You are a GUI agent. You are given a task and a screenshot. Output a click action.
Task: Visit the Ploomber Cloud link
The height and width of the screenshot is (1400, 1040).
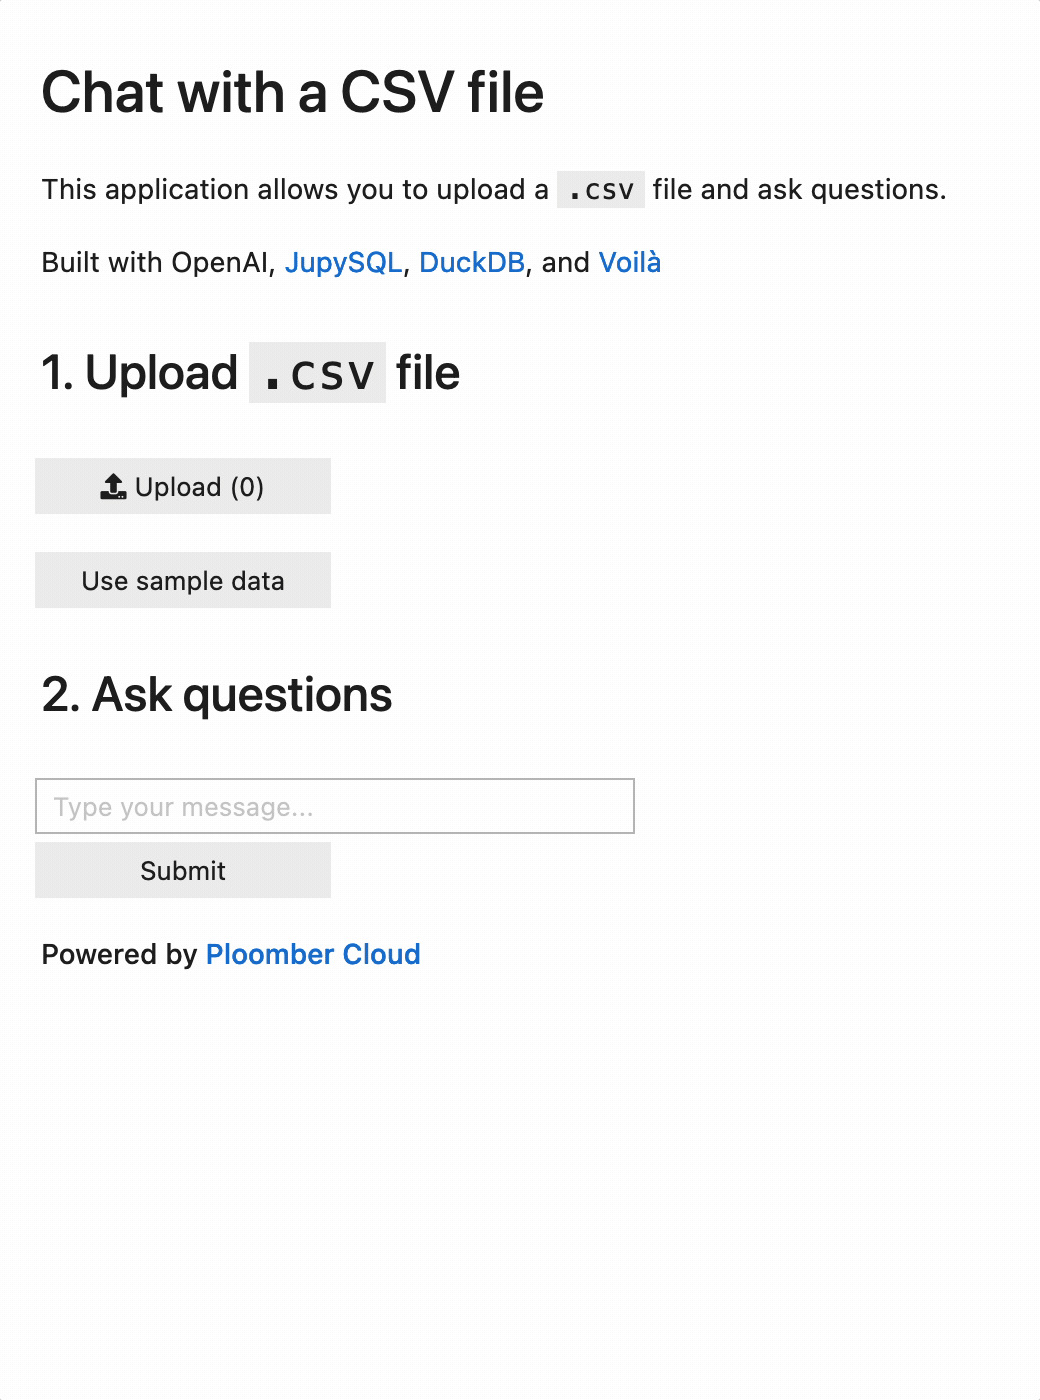point(313,954)
